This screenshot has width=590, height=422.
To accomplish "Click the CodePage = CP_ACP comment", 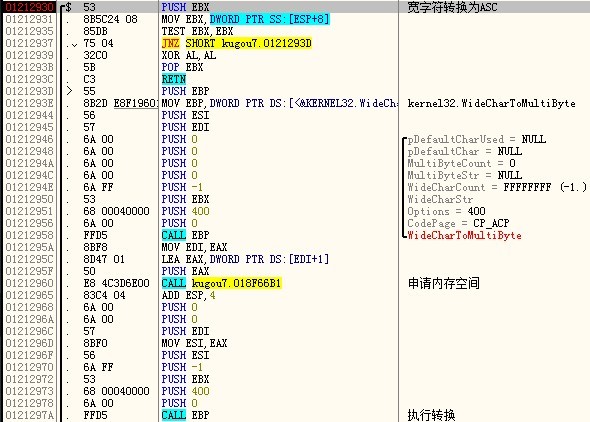I will click(x=459, y=223).
